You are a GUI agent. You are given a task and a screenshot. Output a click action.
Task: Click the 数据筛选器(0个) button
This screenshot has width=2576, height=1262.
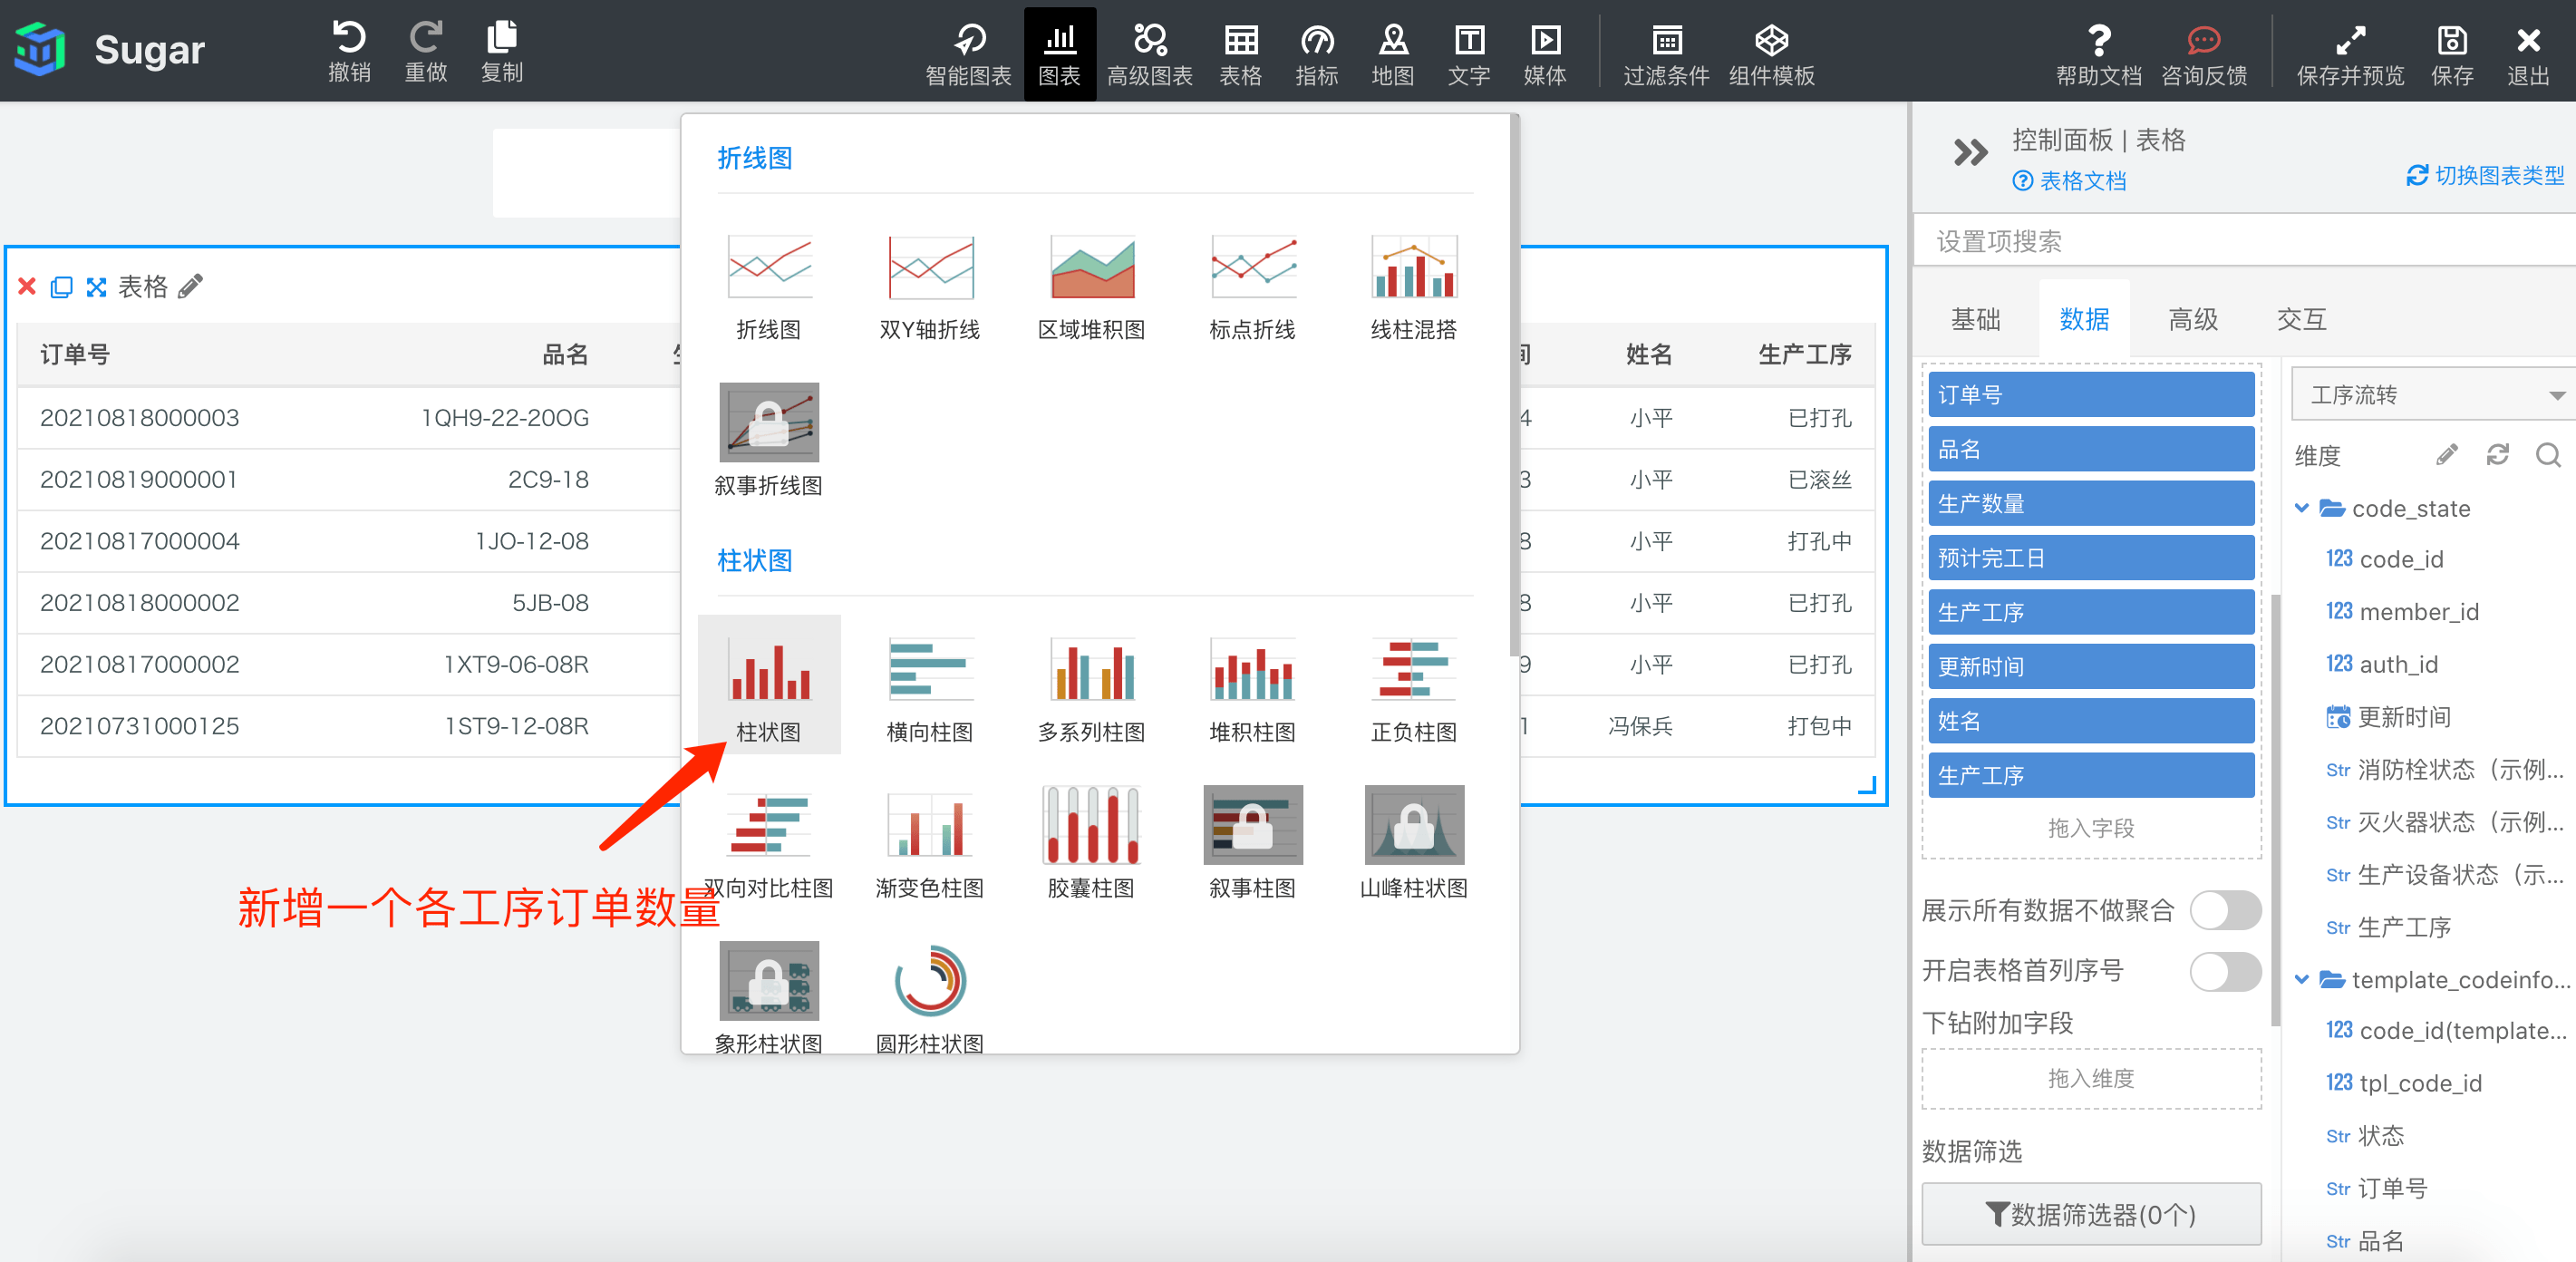(2091, 1214)
